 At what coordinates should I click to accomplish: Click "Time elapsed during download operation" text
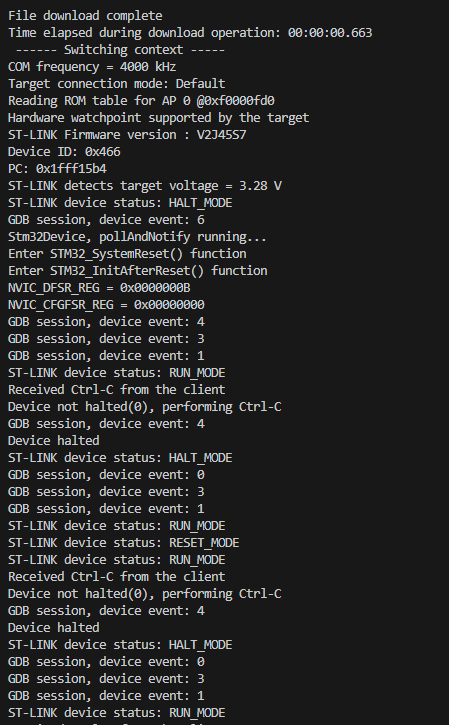click(145, 33)
